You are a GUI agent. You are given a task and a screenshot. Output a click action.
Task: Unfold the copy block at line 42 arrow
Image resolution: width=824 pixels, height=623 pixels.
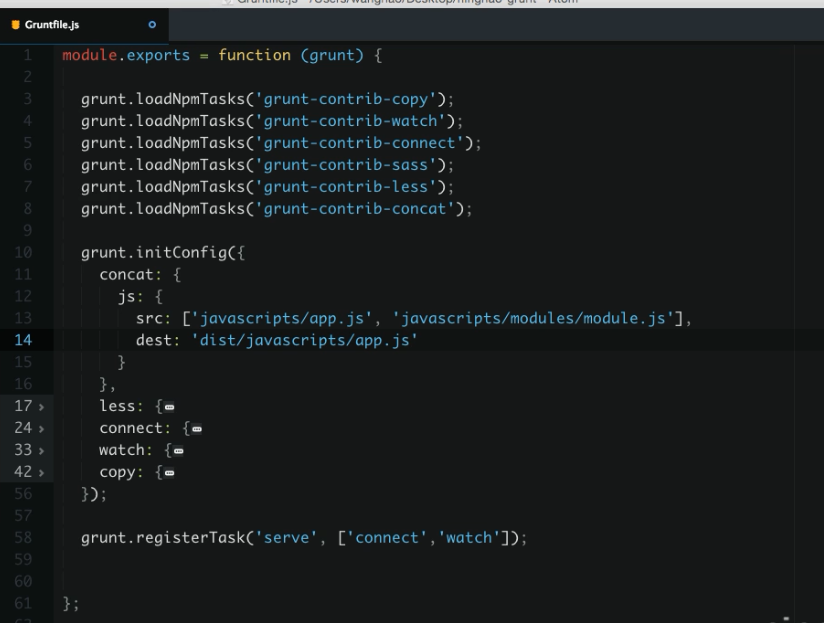(41, 472)
